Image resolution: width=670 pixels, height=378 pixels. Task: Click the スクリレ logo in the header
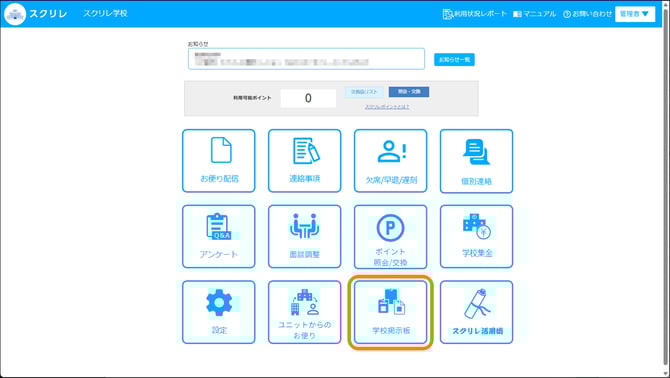pos(35,14)
